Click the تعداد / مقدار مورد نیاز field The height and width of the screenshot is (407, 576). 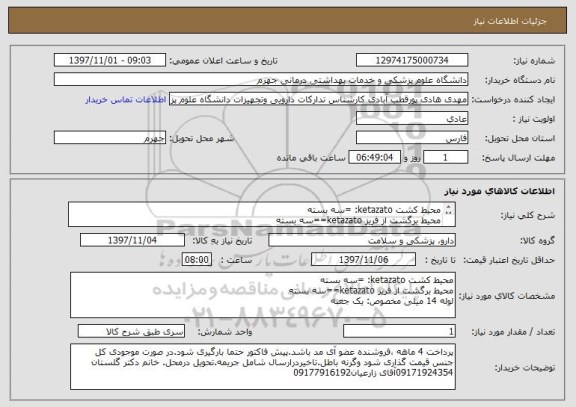(x=399, y=331)
